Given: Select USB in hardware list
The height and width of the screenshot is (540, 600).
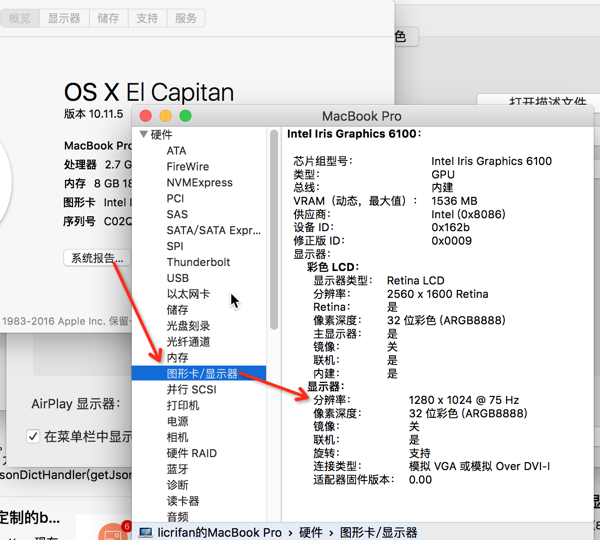Looking at the screenshot, I should click(178, 278).
